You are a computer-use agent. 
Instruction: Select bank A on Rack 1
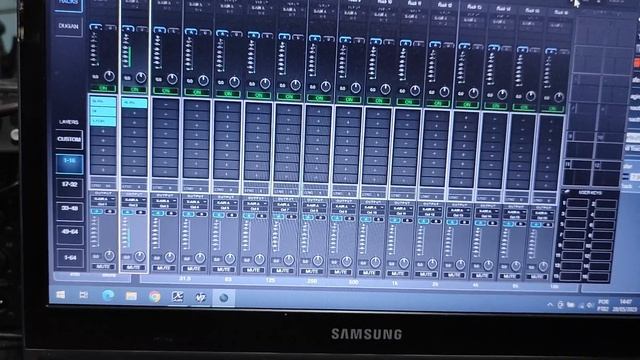(96, 27)
